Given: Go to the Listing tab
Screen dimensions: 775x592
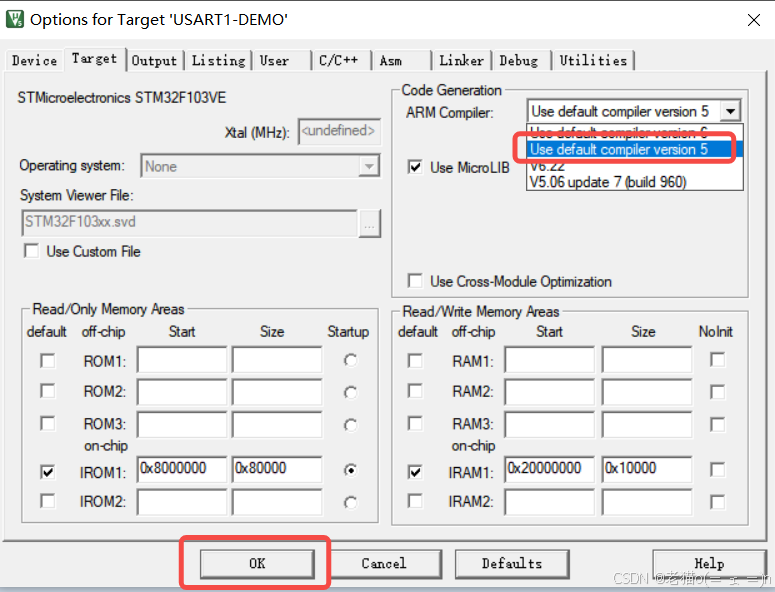Looking at the screenshot, I should (x=218, y=61).
